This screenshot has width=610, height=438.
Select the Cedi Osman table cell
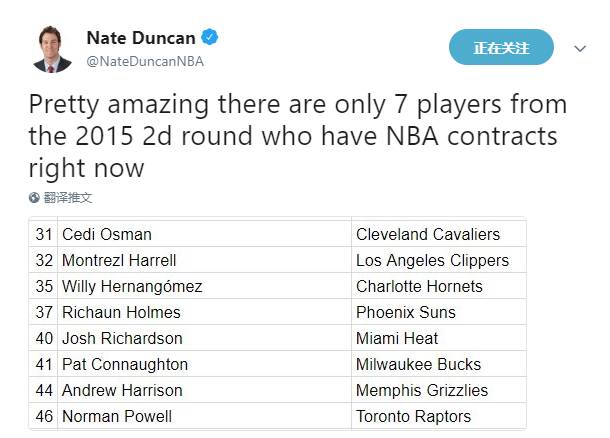(x=107, y=234)
